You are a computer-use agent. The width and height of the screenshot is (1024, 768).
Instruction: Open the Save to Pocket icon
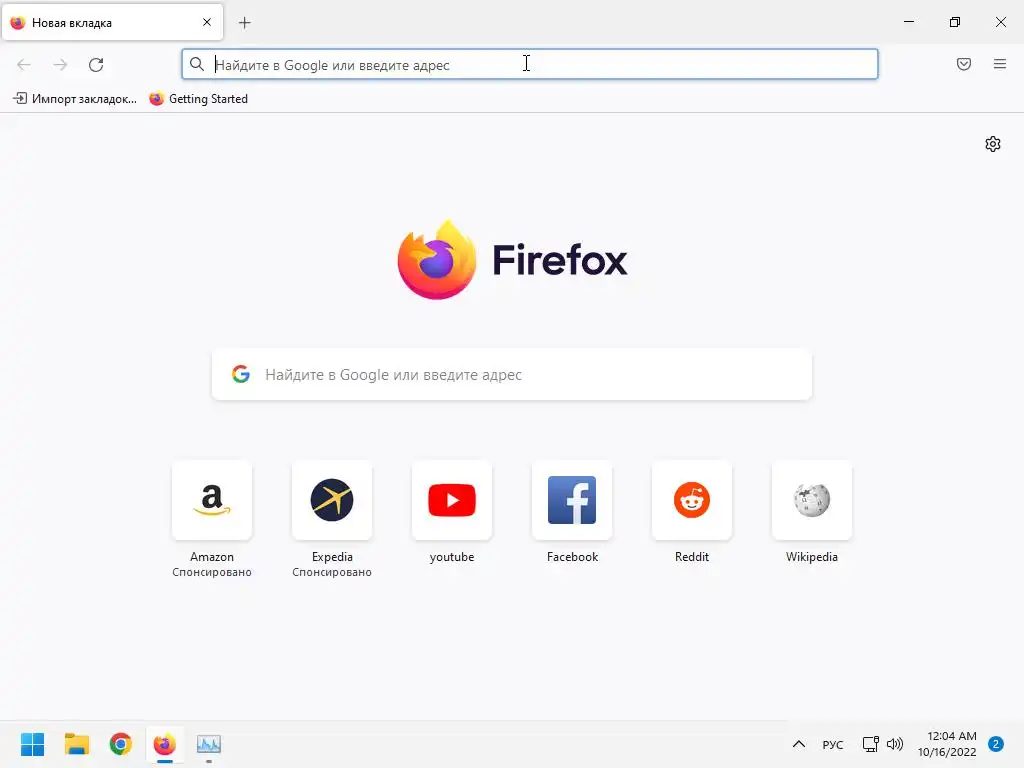[x=964, y=64]
